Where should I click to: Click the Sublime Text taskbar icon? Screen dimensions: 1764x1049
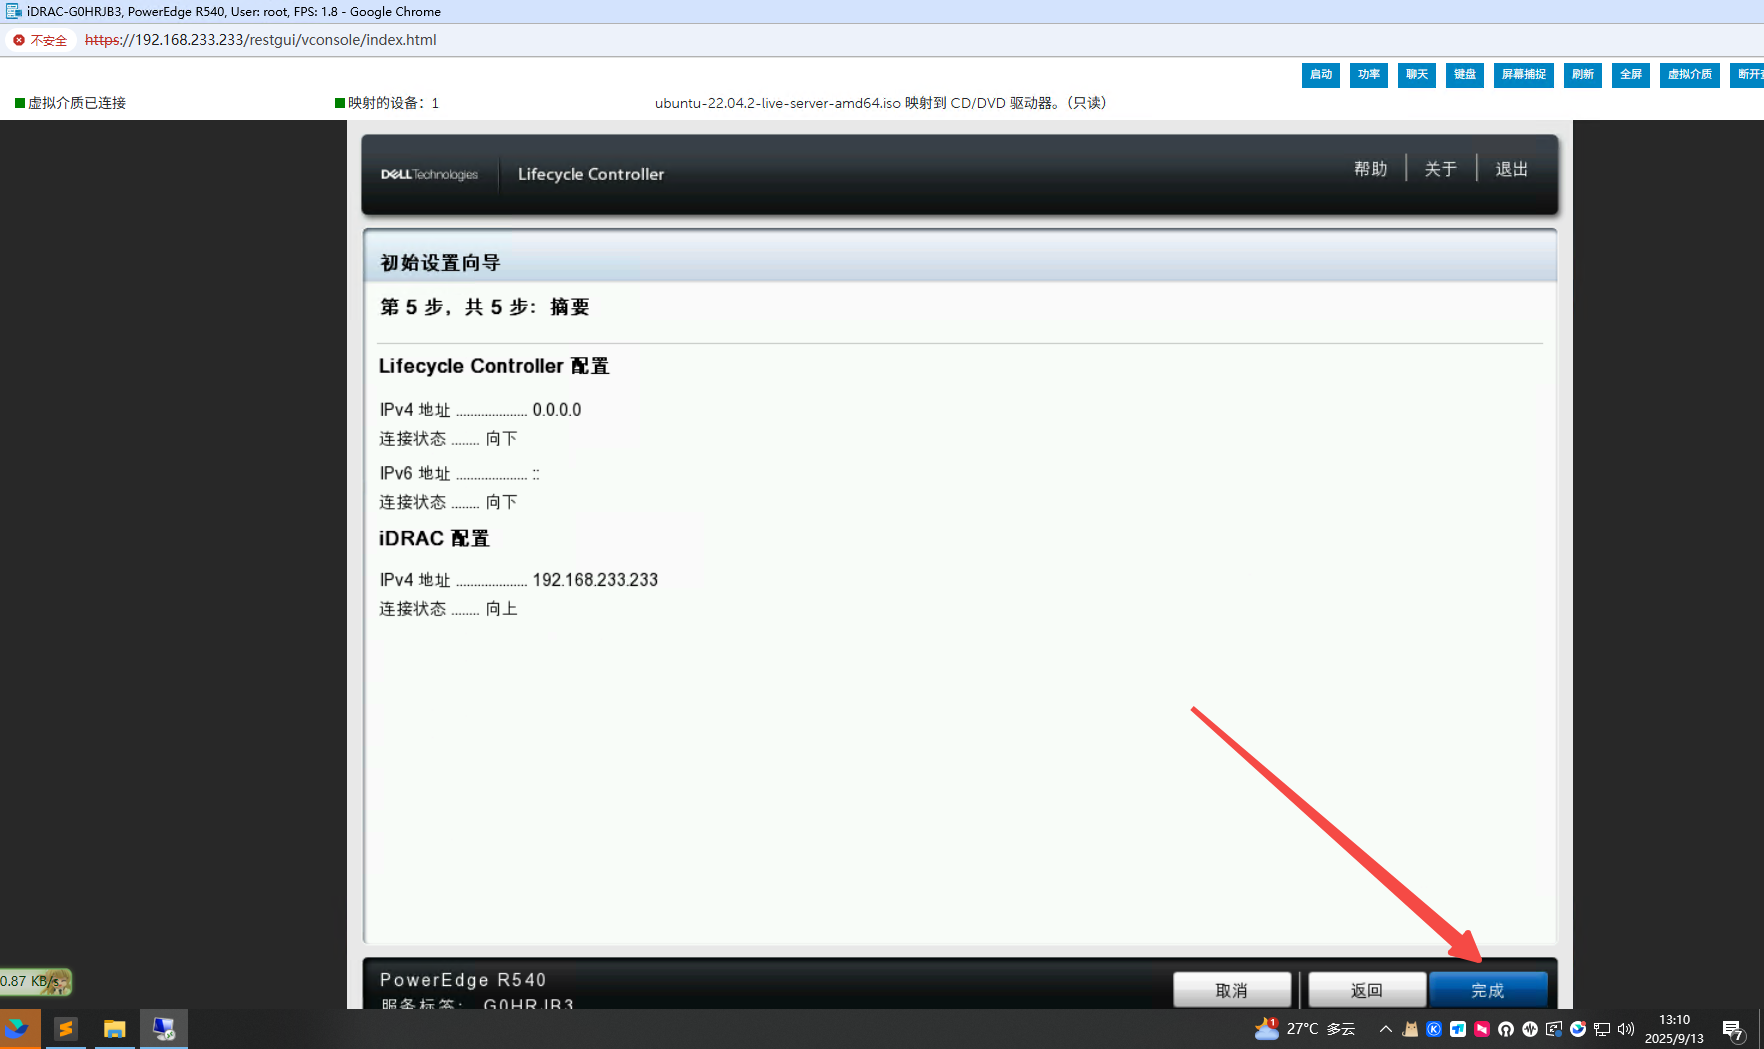(66, 1029)
